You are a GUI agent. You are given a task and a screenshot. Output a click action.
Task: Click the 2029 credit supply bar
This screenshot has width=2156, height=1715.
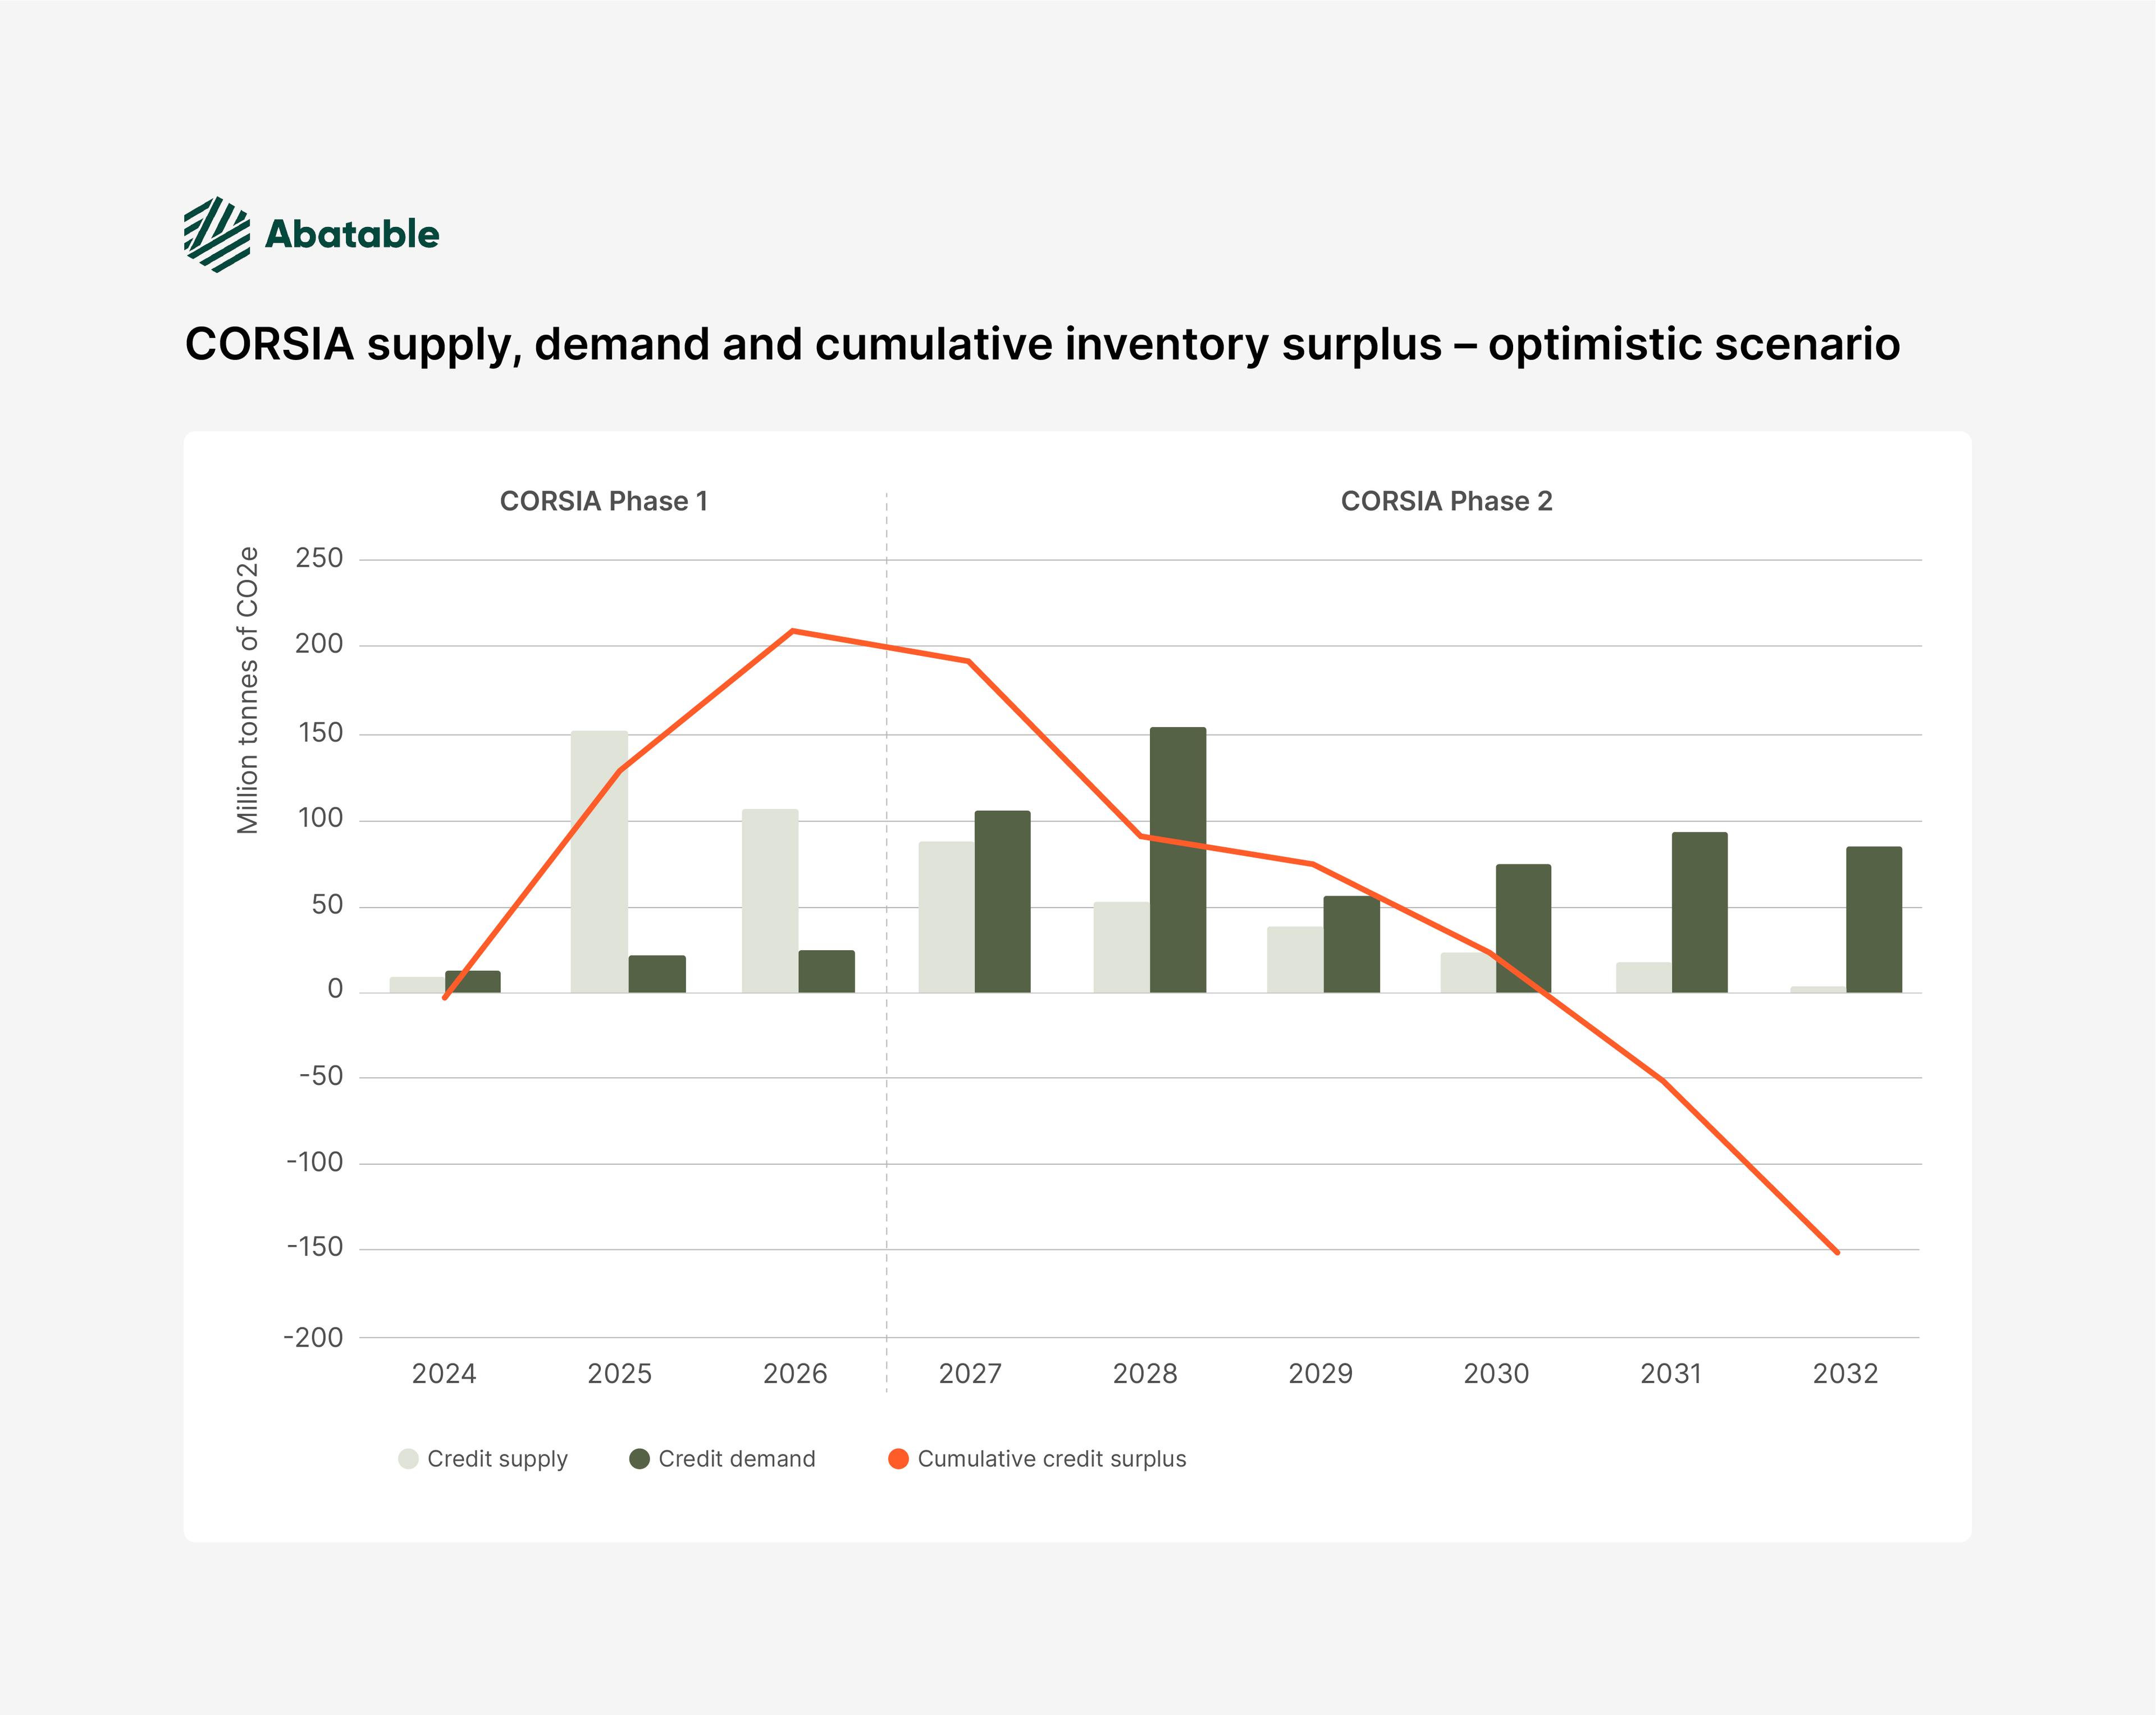point(1295,960)
